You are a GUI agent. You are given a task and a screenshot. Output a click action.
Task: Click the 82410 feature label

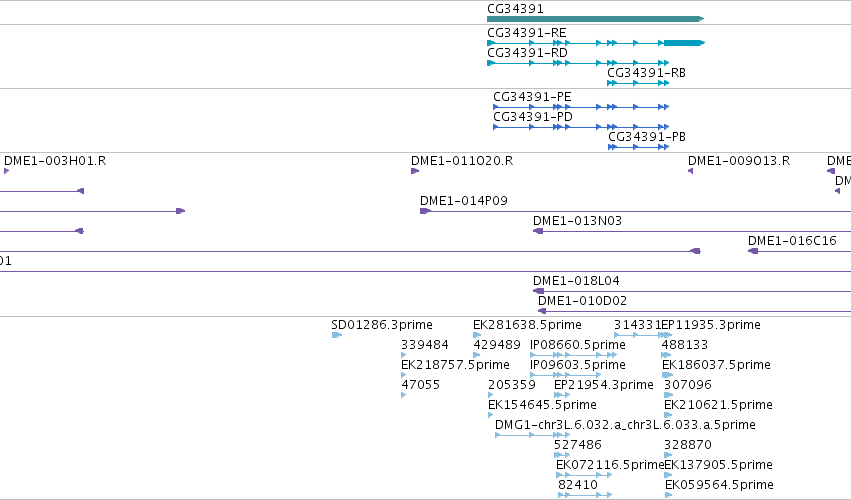tap(578, 485)
